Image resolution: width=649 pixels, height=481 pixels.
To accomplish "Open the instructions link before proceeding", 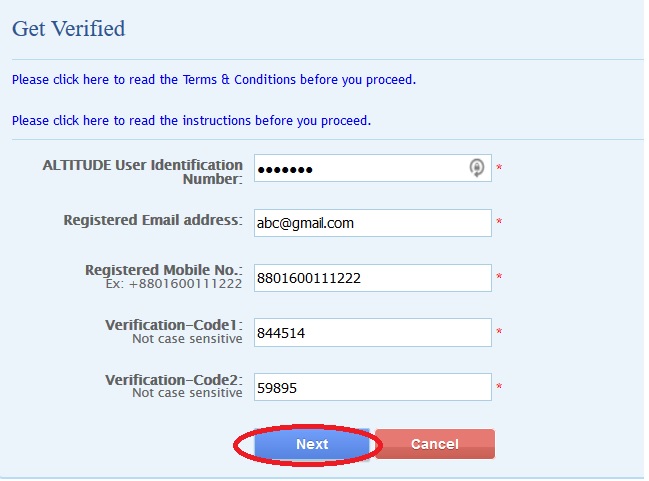I will pos(191,120).
